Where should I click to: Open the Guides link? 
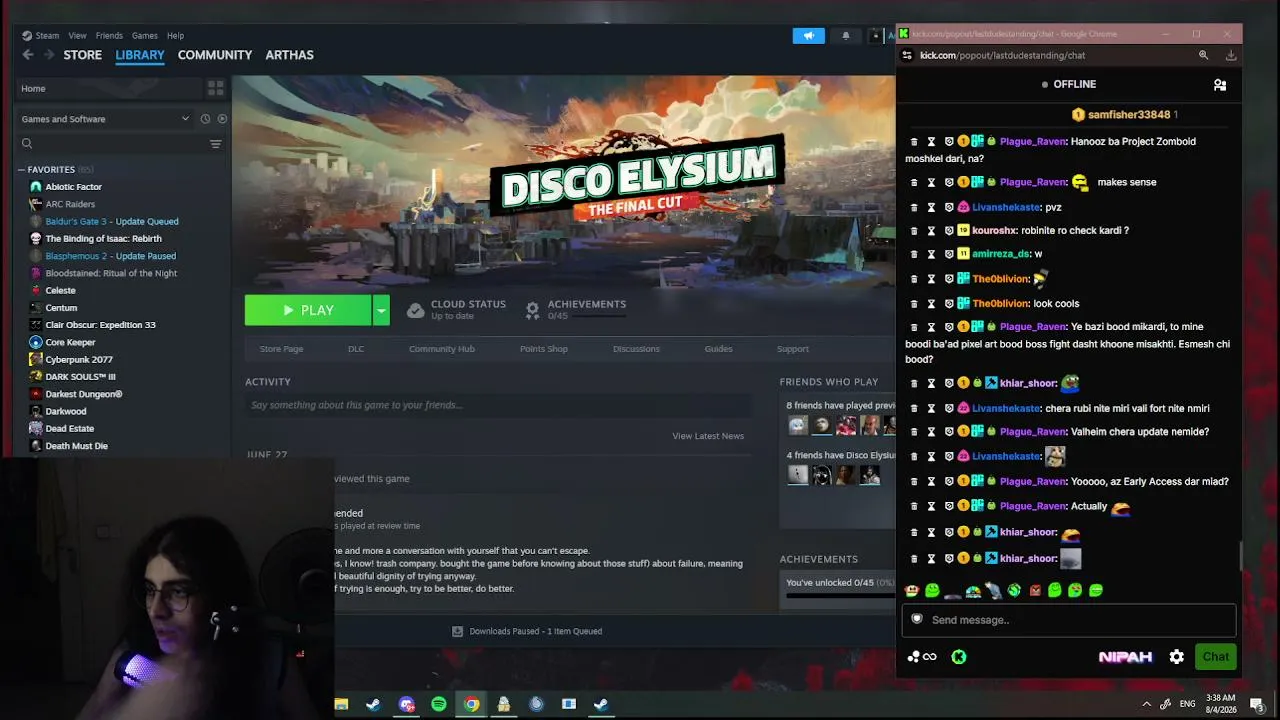tap(718, 349)
